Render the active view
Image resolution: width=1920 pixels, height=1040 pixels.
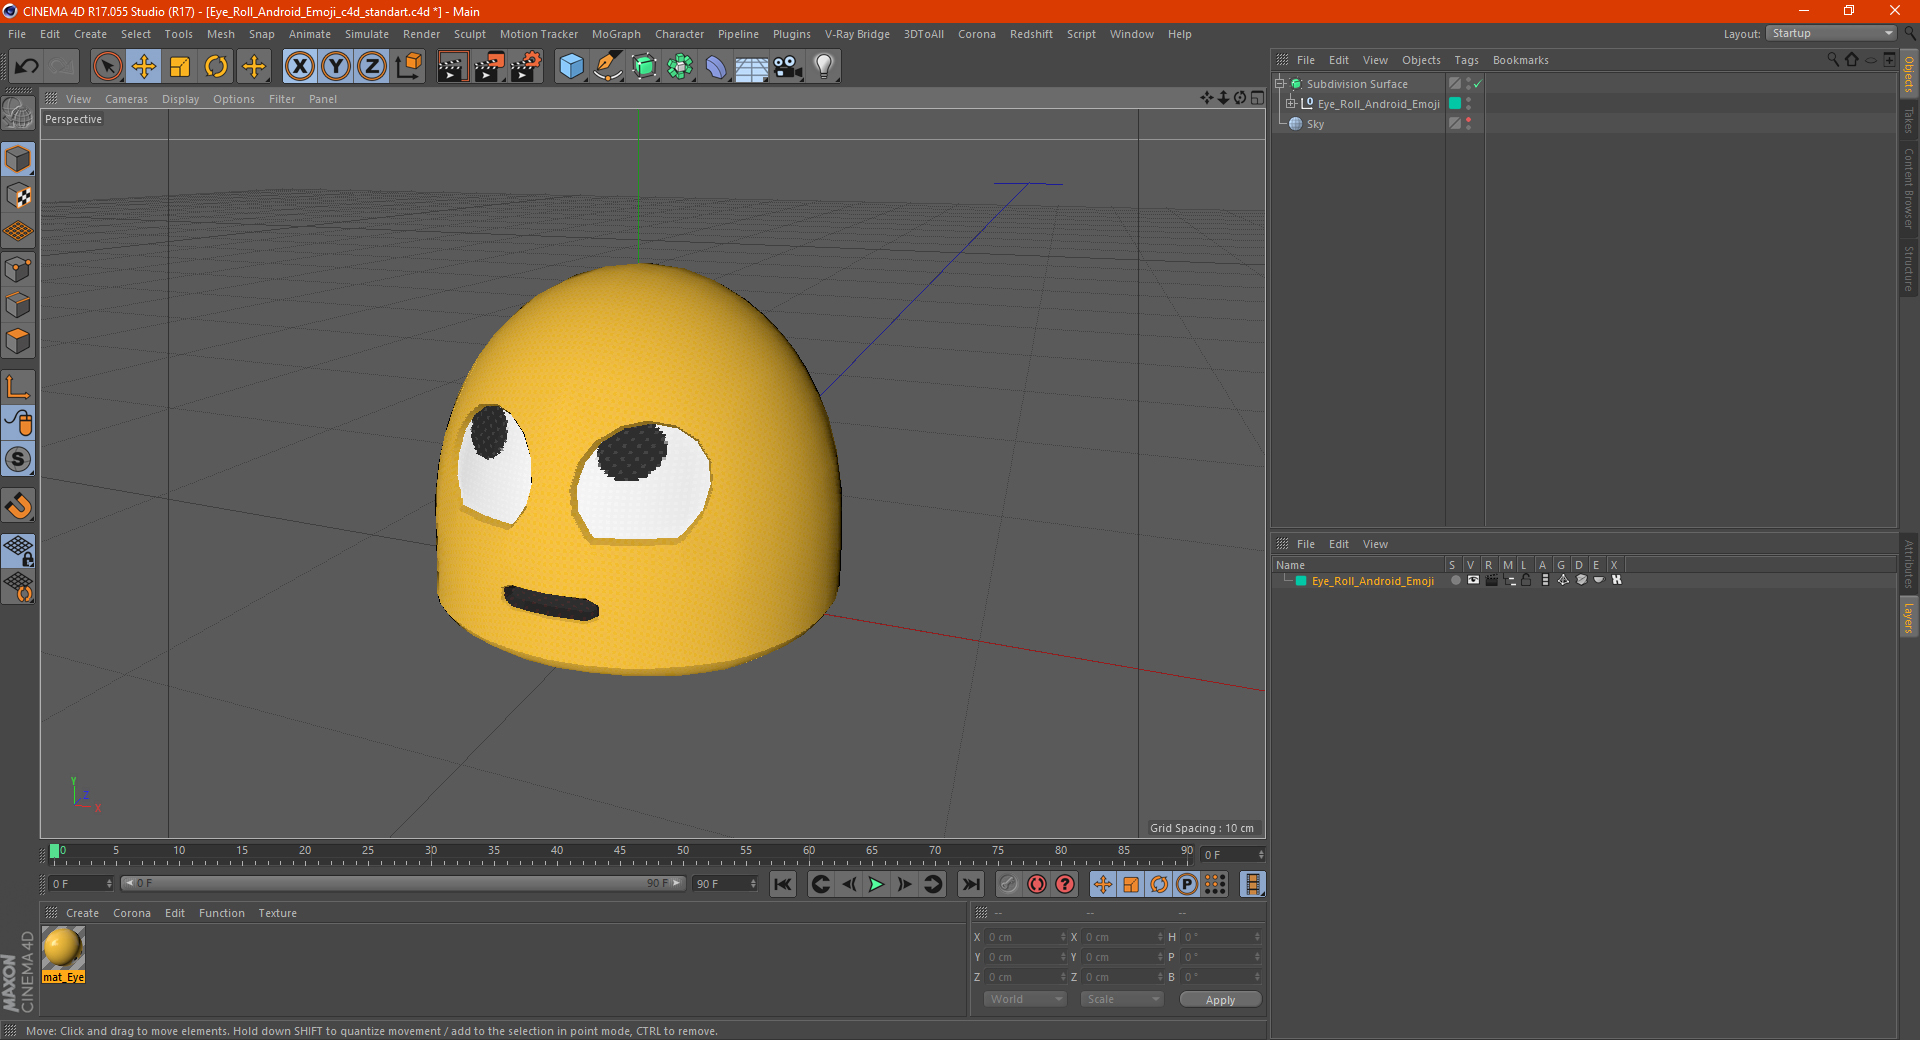(x=452, y=67)
